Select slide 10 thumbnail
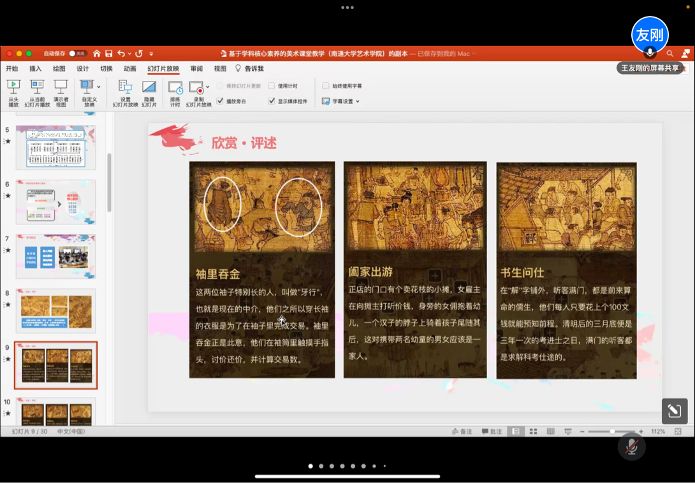Viewport: 695px width, 483px height. [x=56, y=411]
